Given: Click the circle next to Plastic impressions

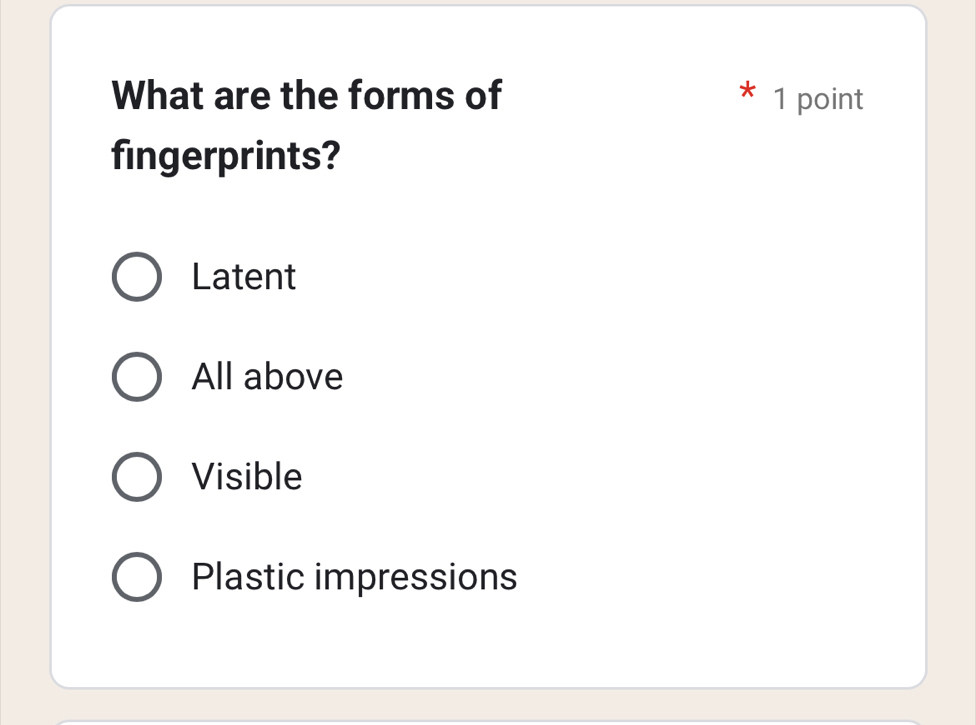Looking at the screenshot, I should (x=137, y=577).
